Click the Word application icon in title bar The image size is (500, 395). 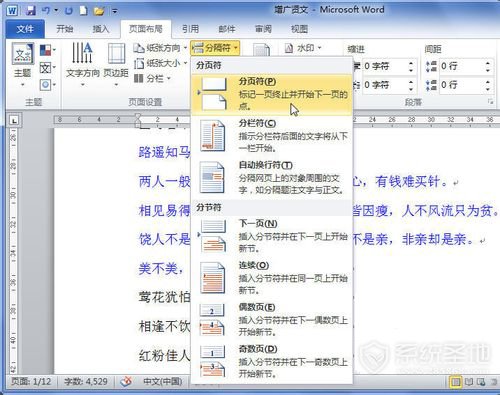tap(12, 11)
